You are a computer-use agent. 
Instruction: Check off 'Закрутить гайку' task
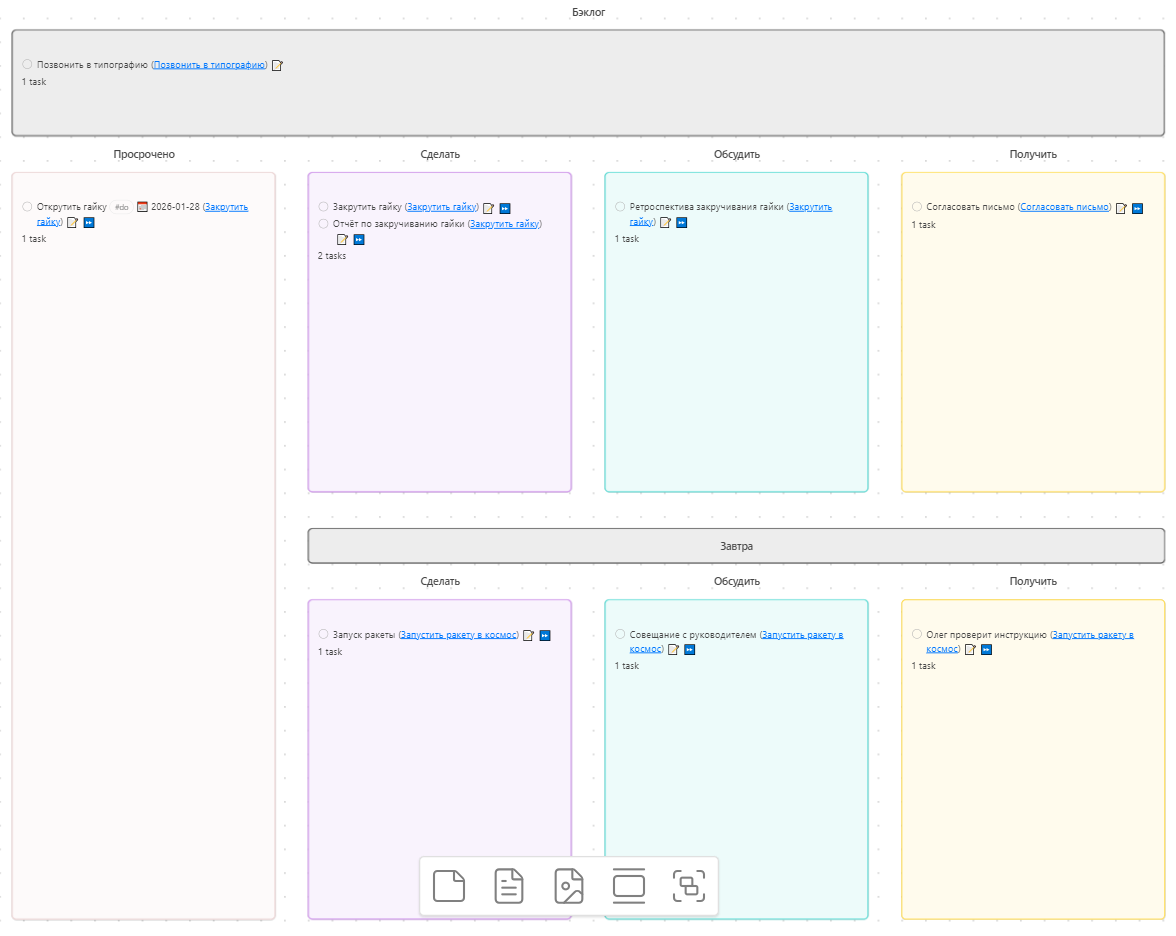coord(323,207)
